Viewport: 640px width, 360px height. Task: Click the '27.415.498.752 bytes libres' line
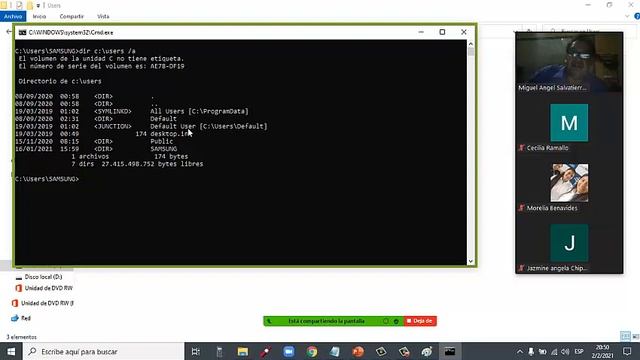pyautogui.click(x=152, y=164)
